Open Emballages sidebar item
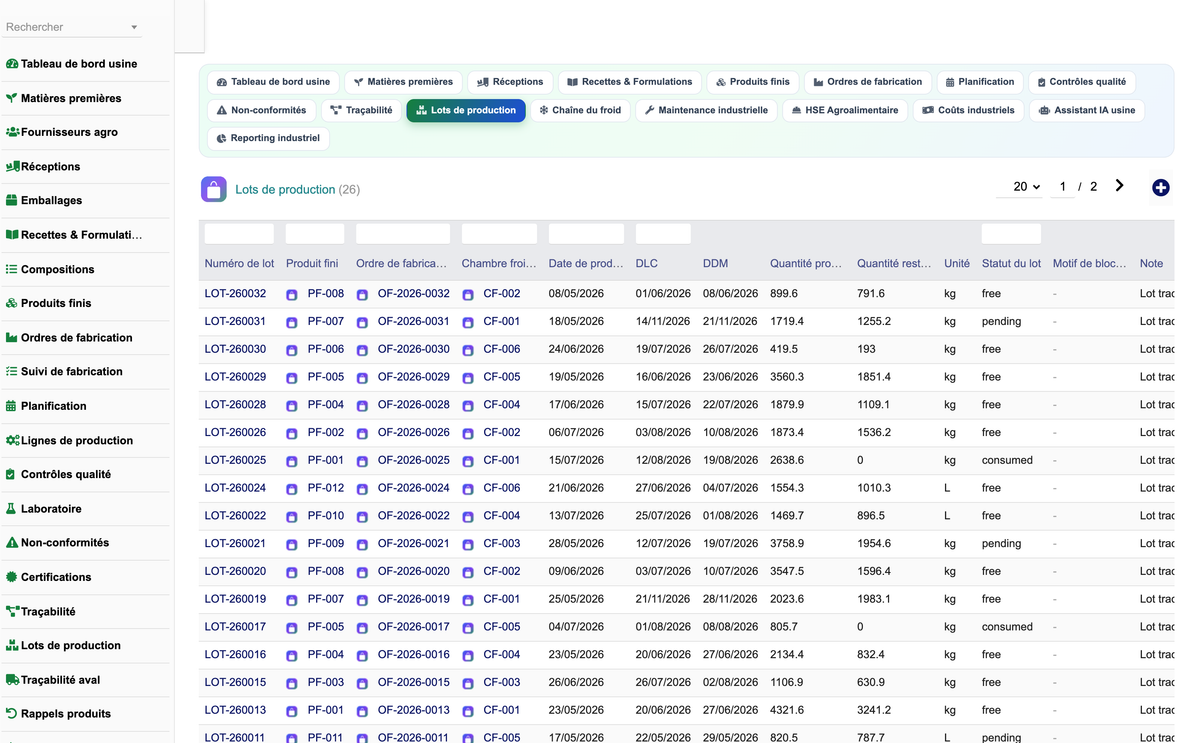The width and height of the screenshot is (1200, 743). click(x=44, y=201)
